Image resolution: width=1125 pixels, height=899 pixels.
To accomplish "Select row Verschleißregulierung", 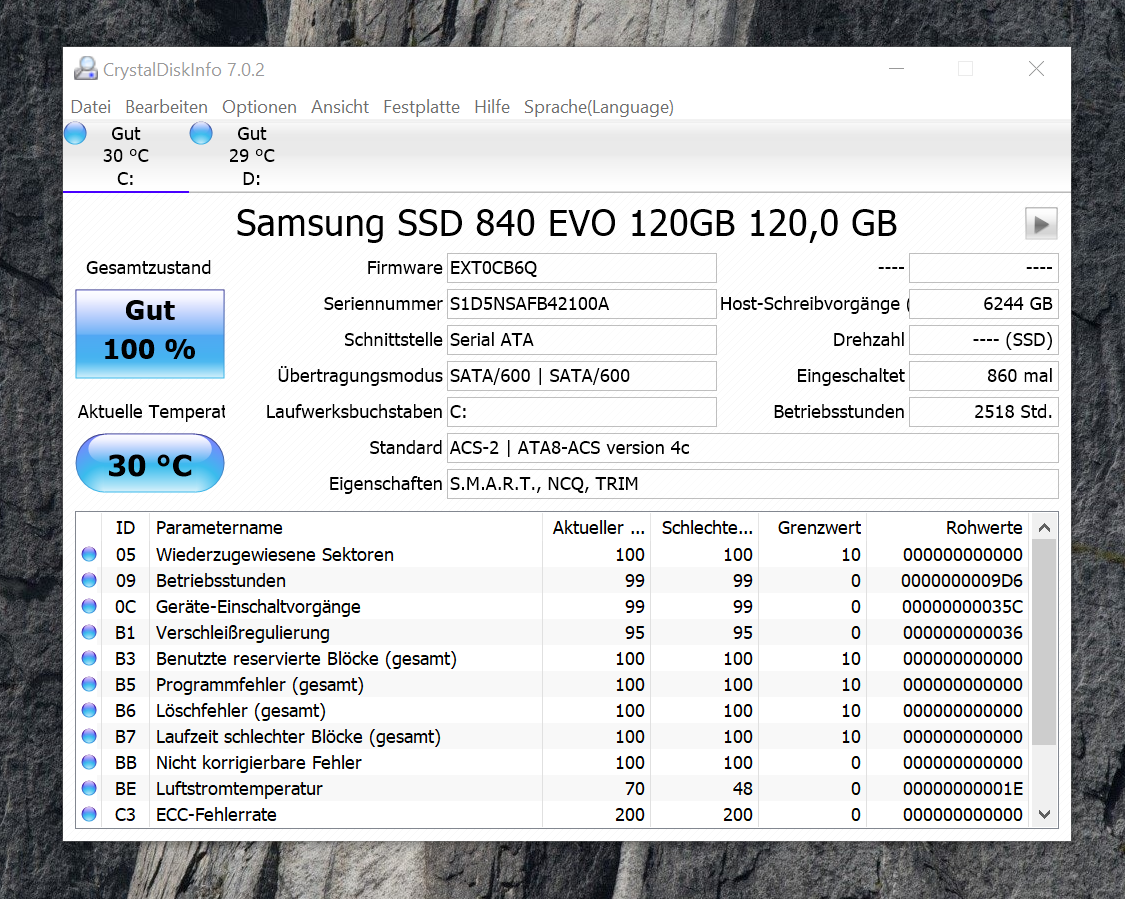I will pos(553,632).
